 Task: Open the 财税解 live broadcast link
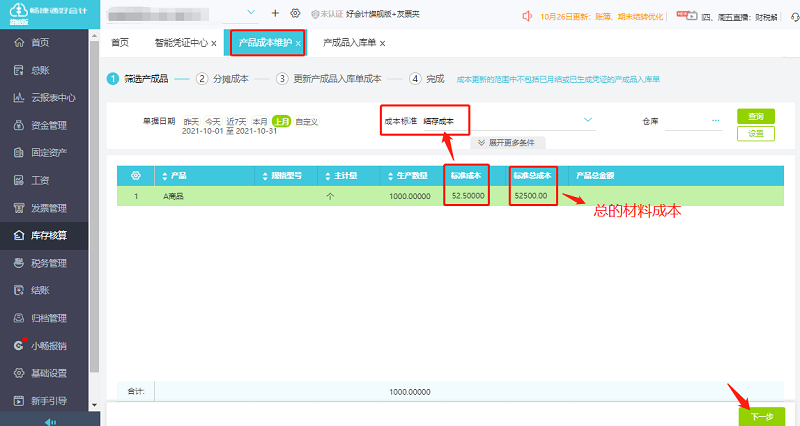click(739, 17)
